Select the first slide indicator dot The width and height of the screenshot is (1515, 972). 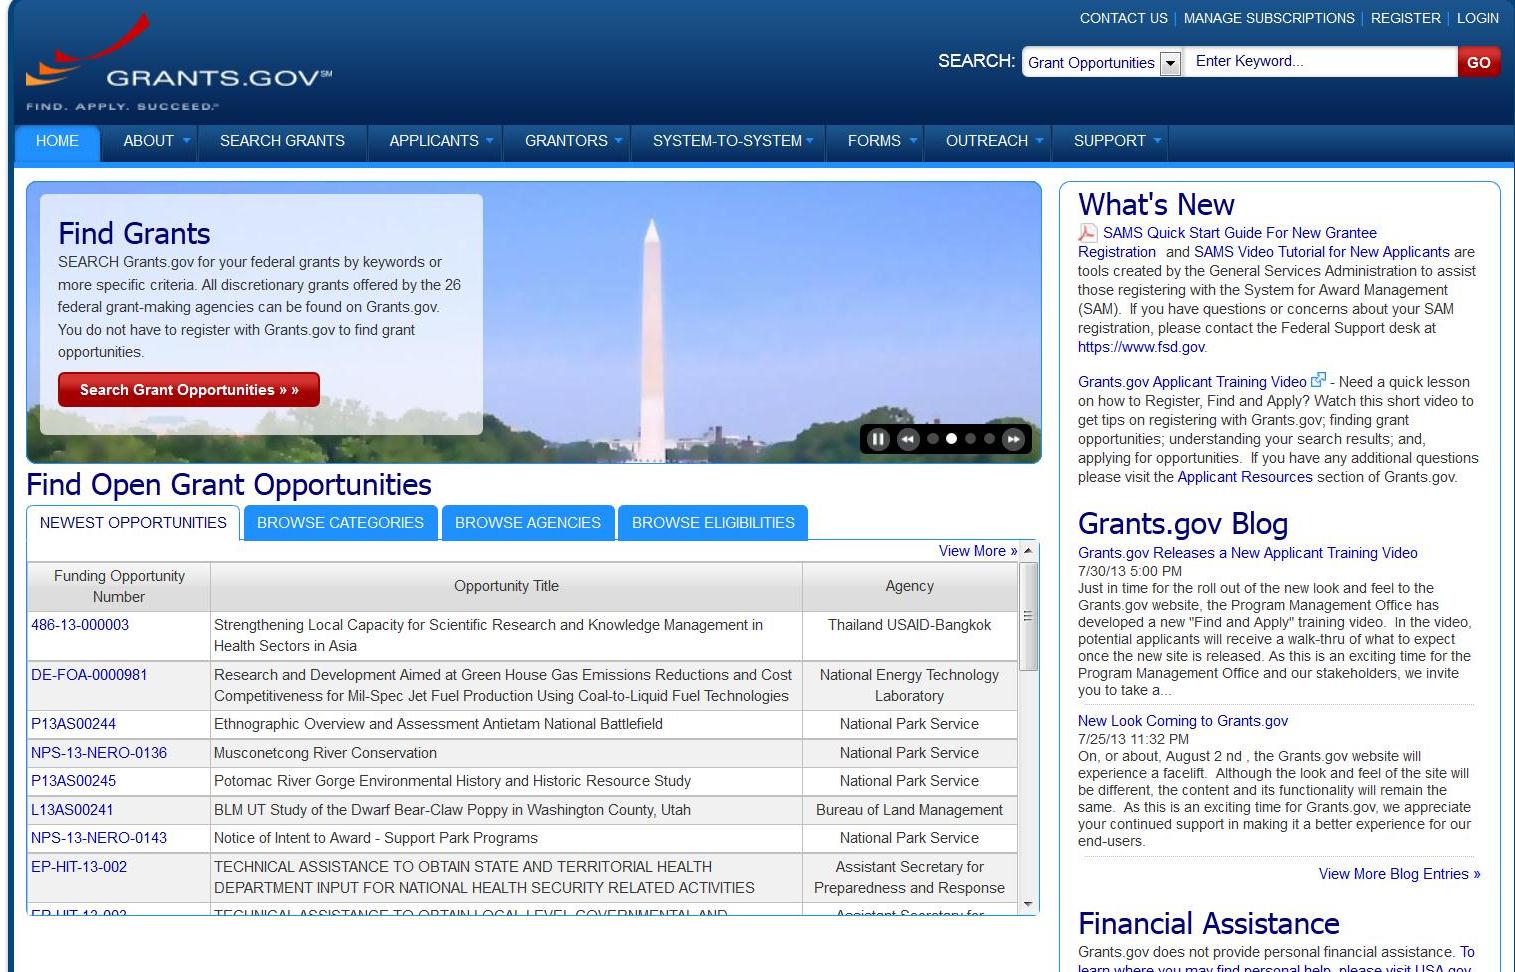pos(933,439)
